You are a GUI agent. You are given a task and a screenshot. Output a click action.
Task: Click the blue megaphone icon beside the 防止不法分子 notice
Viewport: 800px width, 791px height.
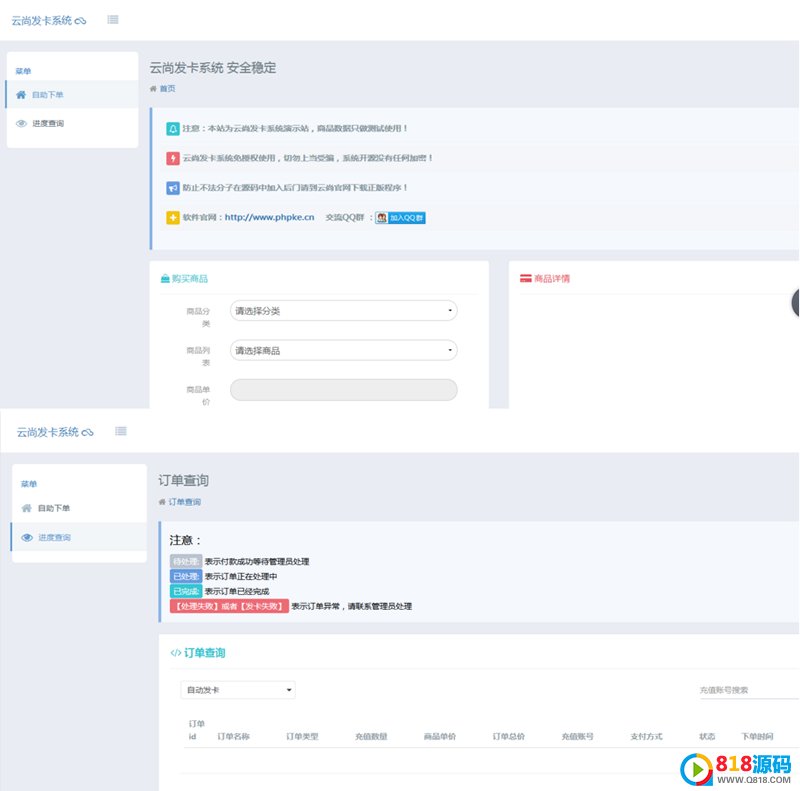pyautogui.click(x=173, y=188)
